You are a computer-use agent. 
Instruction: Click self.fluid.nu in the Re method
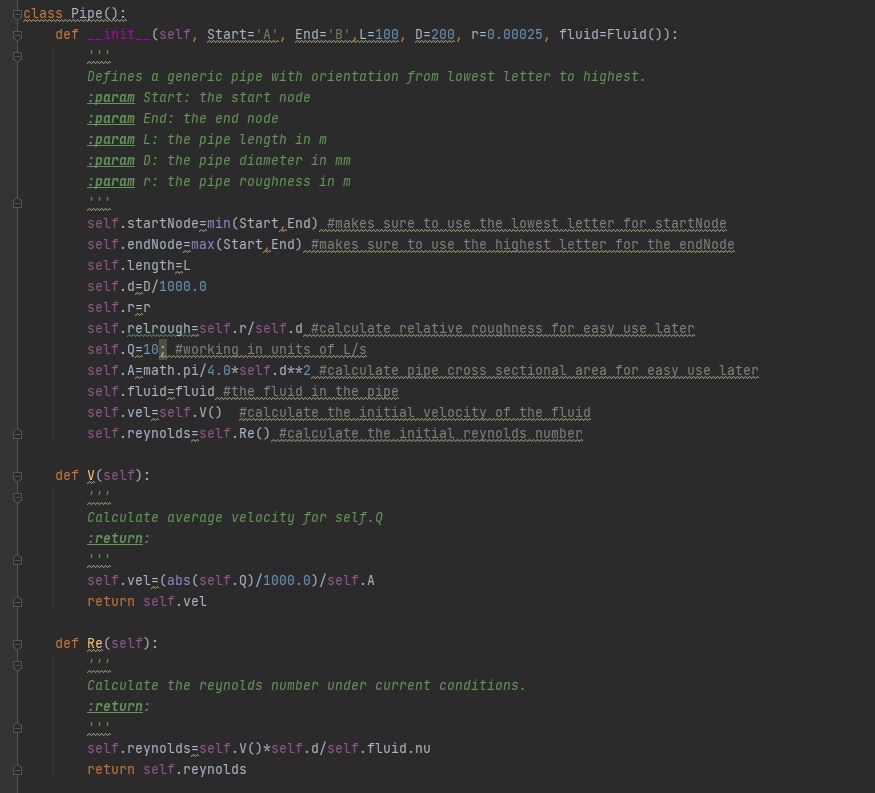[385, 748]
